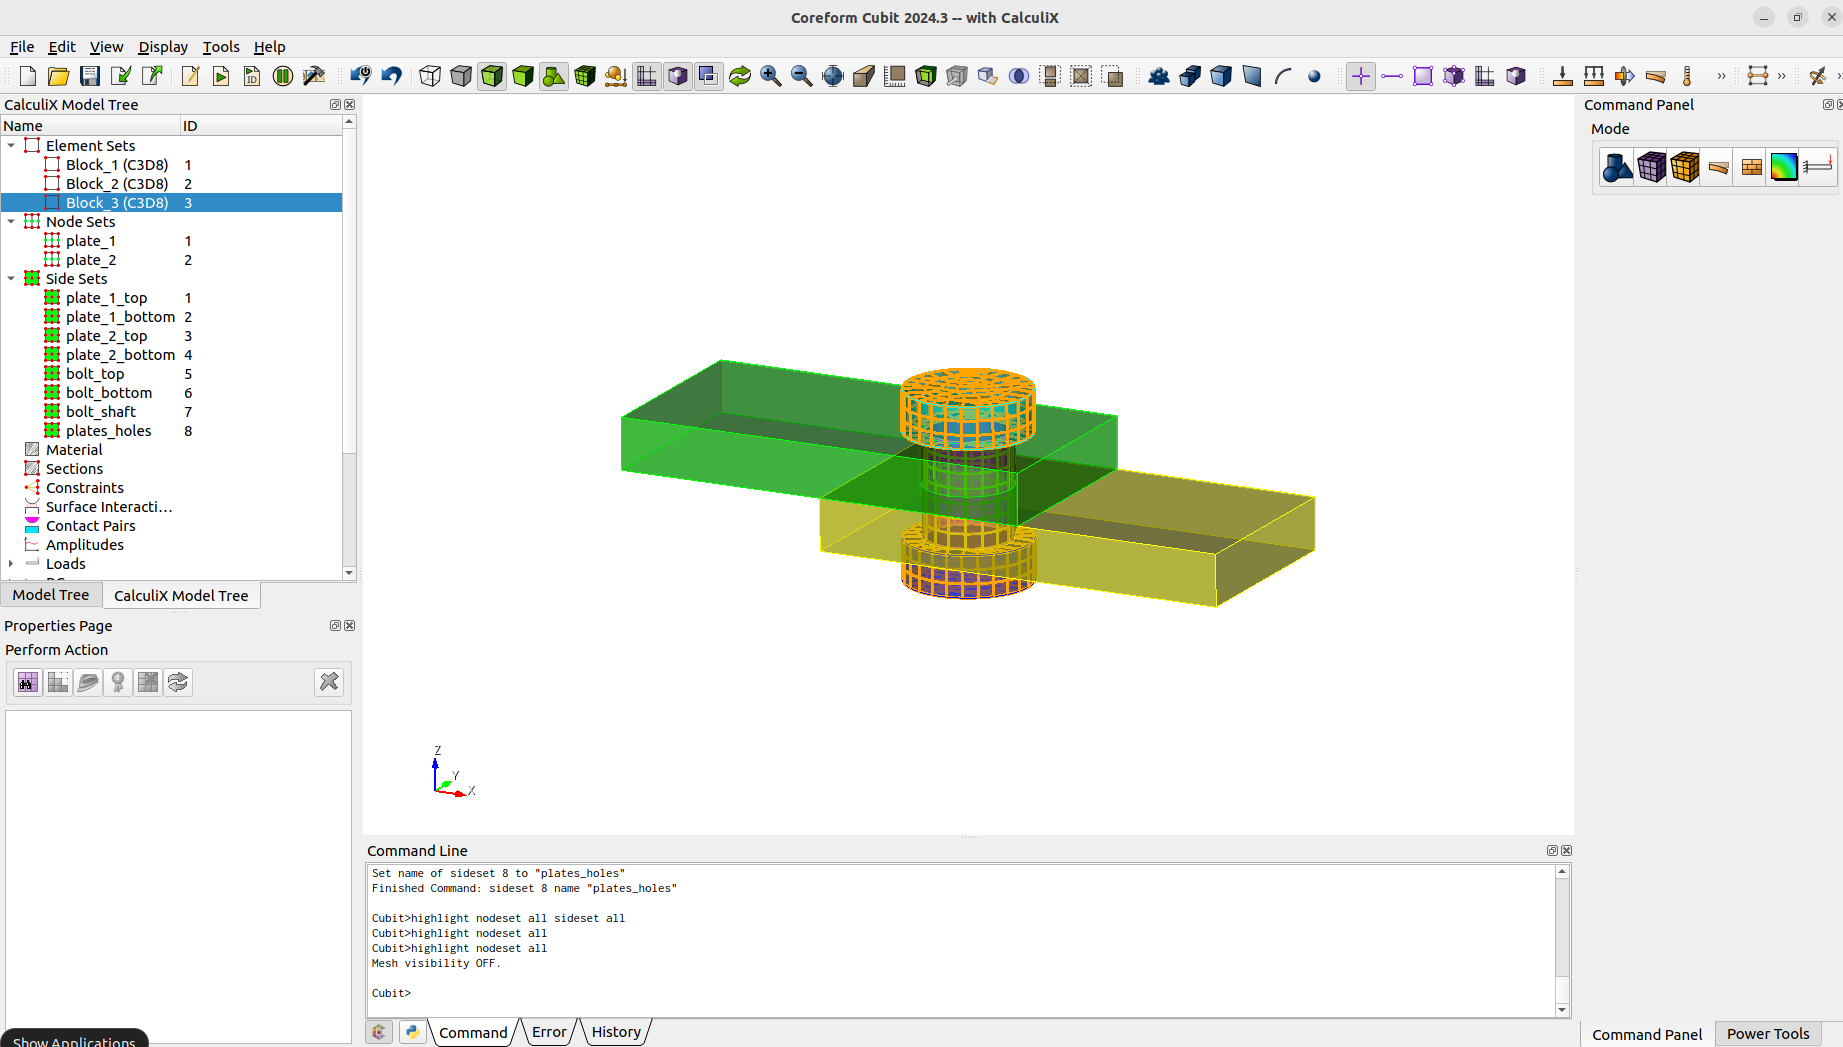The width and height of the screenshot is (1843, 1047).
Task: Open the Play Journal File toolbar icon
Action: pyautogui.click(x=221, y=75)
